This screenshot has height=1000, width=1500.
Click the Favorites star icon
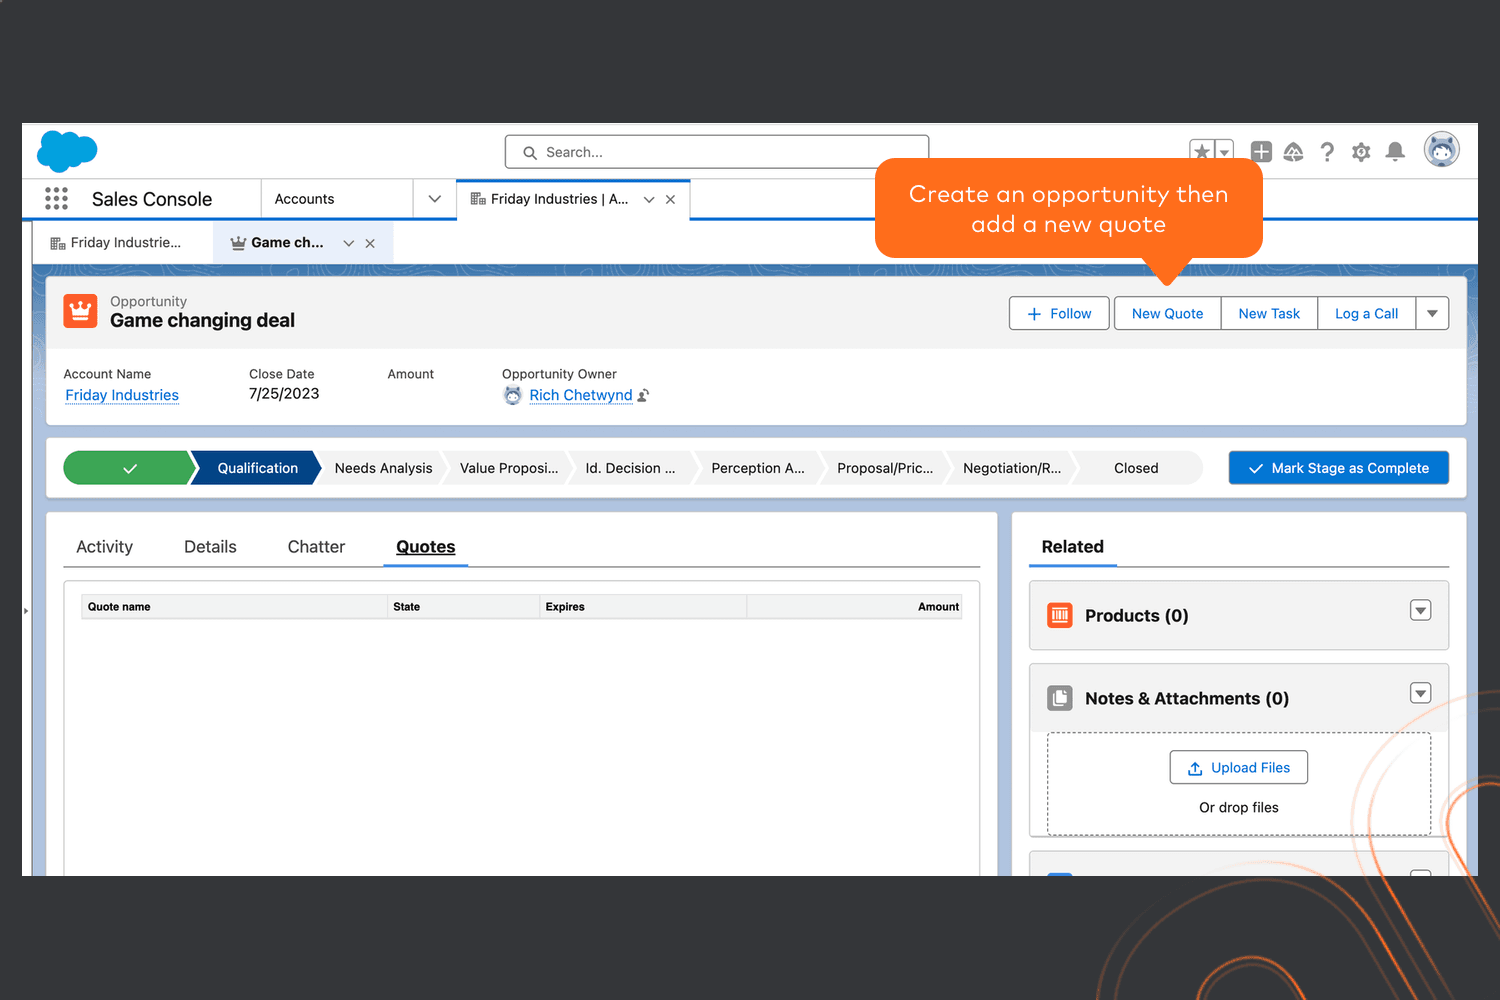point(1202,152)
